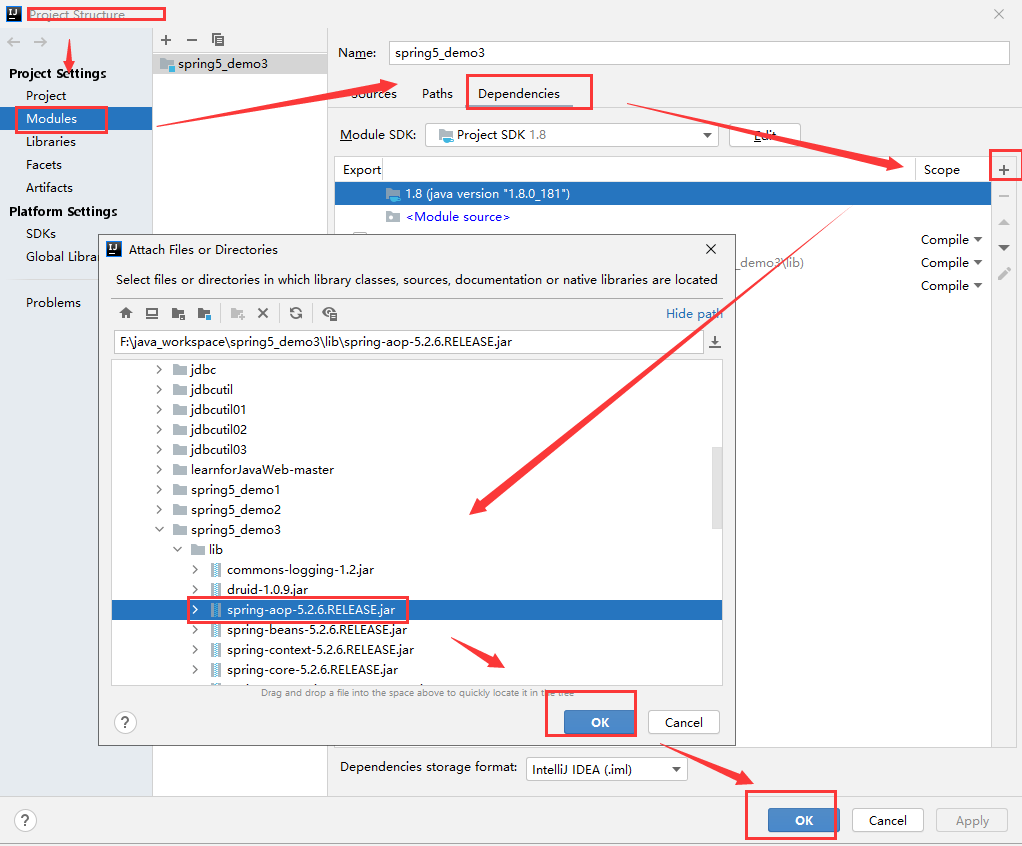Click the Refresh icon in file chooser toolbar

pos(296,314)
